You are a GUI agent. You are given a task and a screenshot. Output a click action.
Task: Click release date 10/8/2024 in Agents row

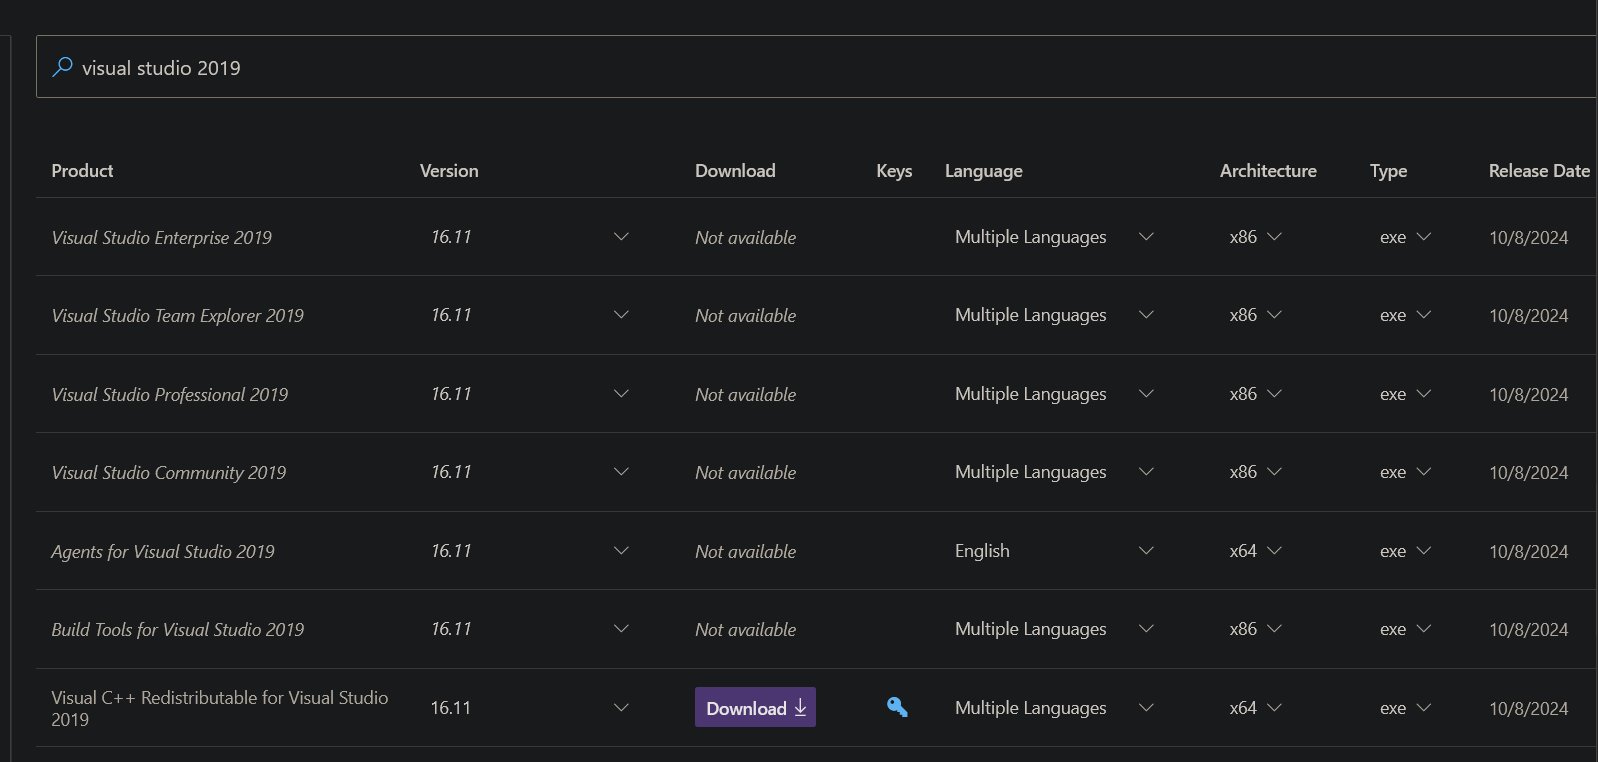[1528, 552]
